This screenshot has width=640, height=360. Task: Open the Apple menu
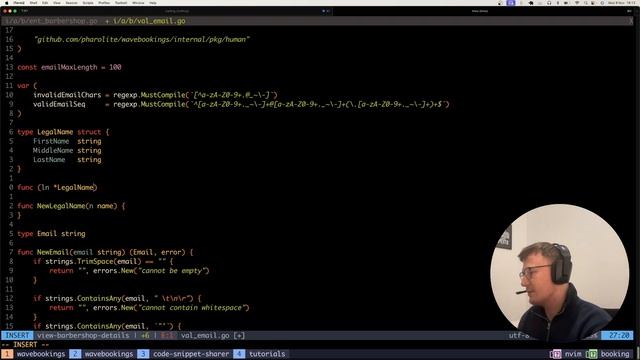tap(7, 3)
